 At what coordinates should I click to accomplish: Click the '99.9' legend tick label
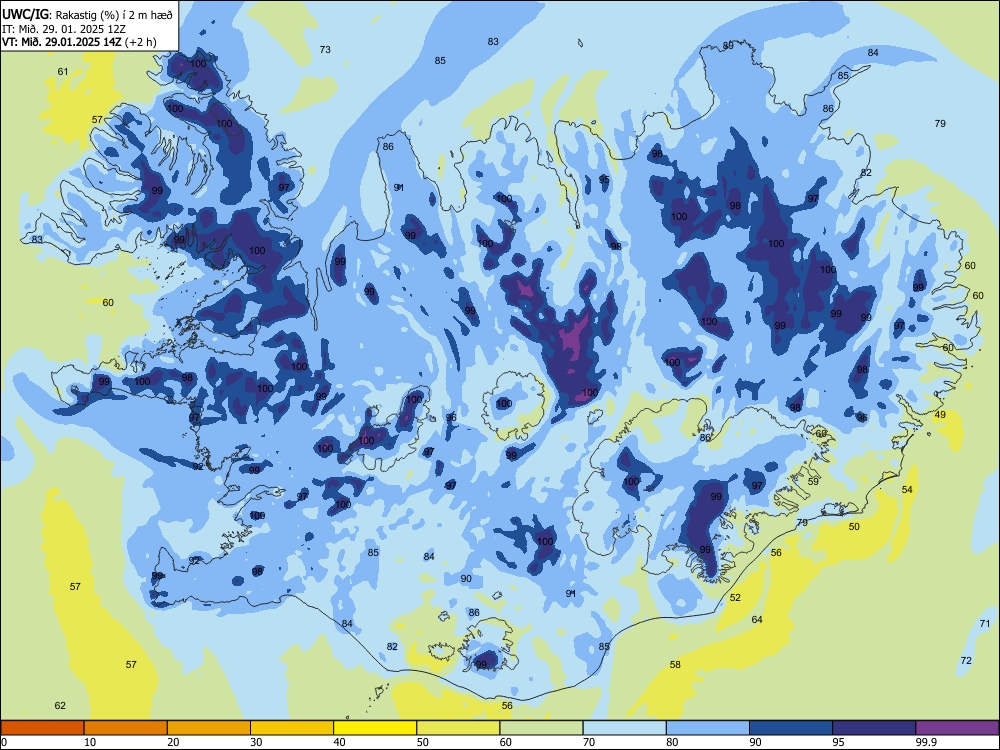click(925, 742)
